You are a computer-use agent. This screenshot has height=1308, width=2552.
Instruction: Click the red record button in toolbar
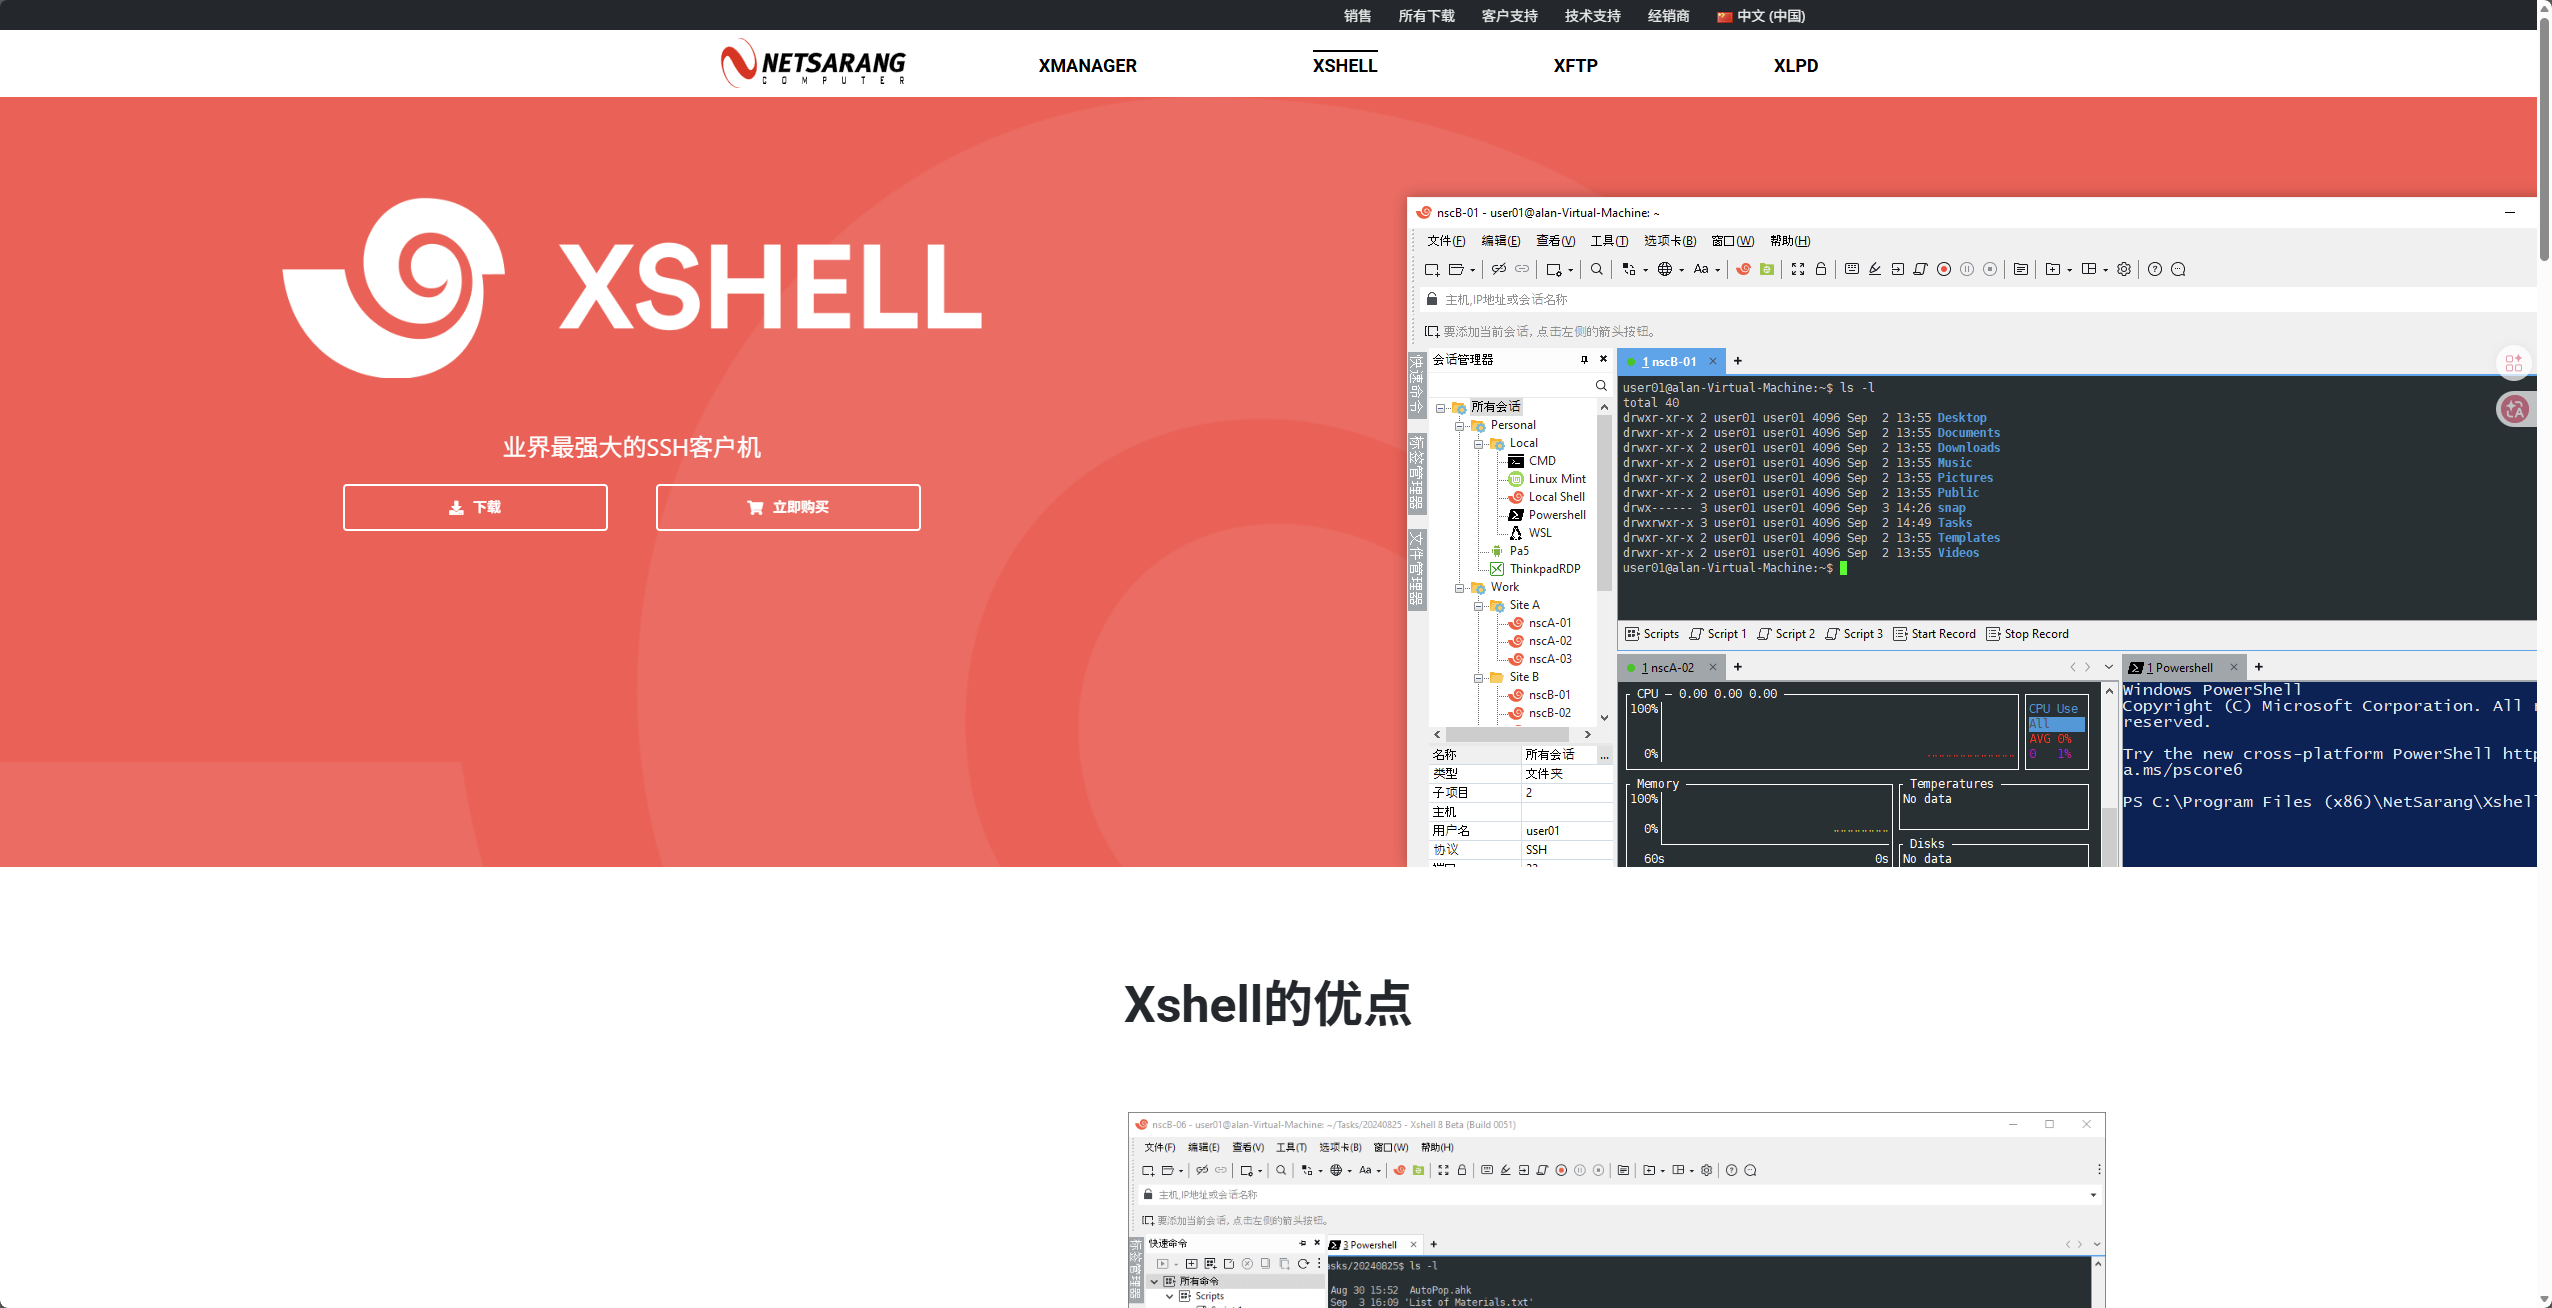1944,269
